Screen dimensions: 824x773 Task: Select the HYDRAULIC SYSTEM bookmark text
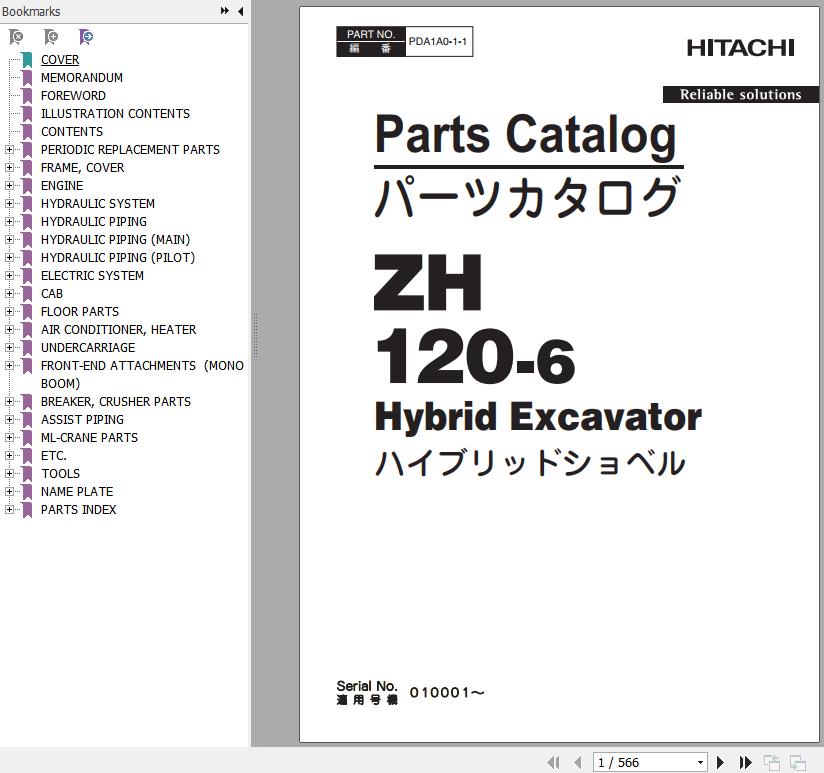pos(98,203)
